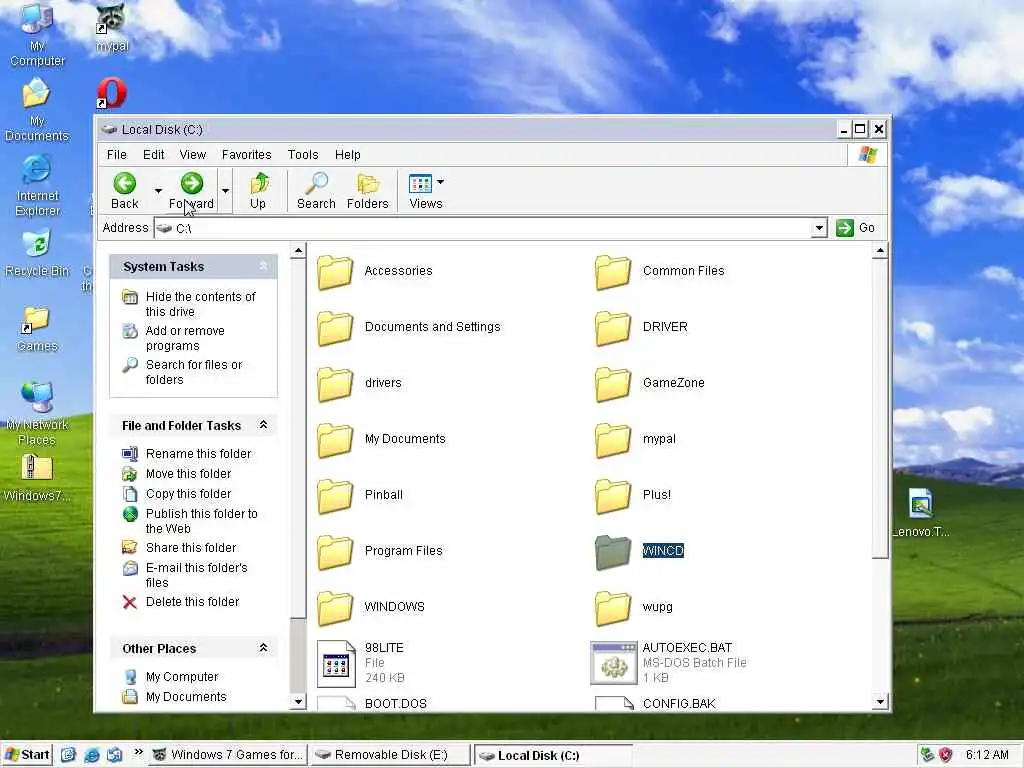Select the Documents and Settings folder icon
The image size is (1024, 768).
[335, 328]
